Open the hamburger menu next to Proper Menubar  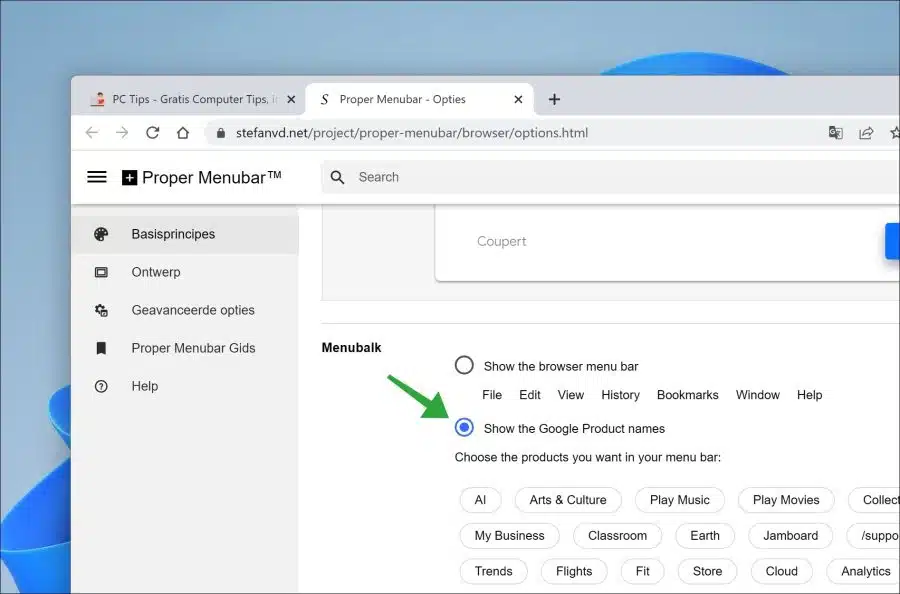click(96, 177)
